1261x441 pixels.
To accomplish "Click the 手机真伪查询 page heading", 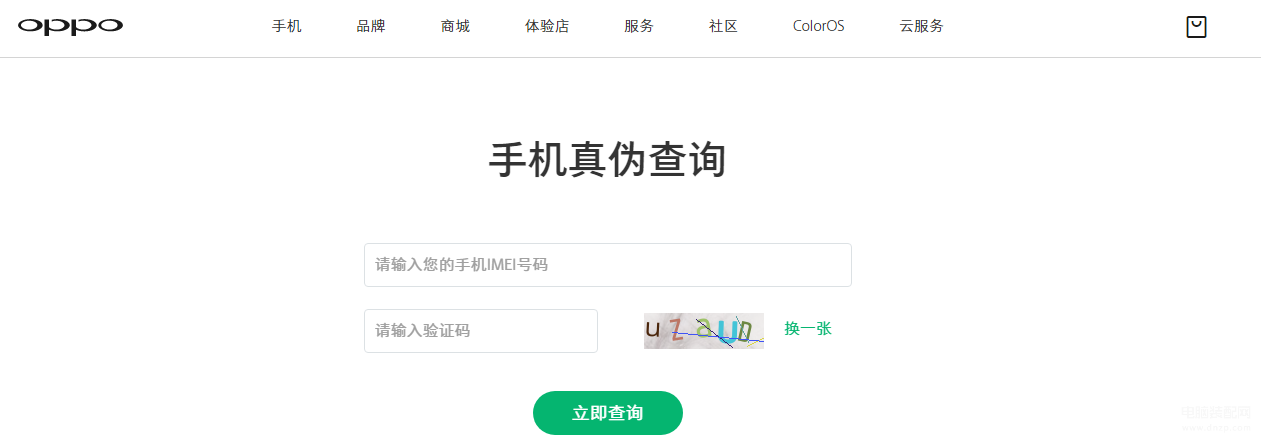I will pyautogui.click(x=608, y=160).
